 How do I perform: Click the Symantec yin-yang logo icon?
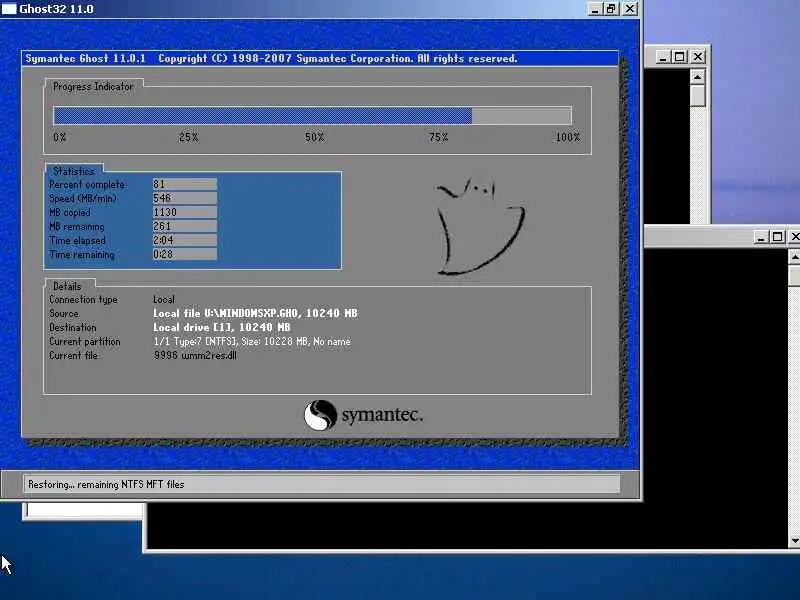tap(320, 415)
